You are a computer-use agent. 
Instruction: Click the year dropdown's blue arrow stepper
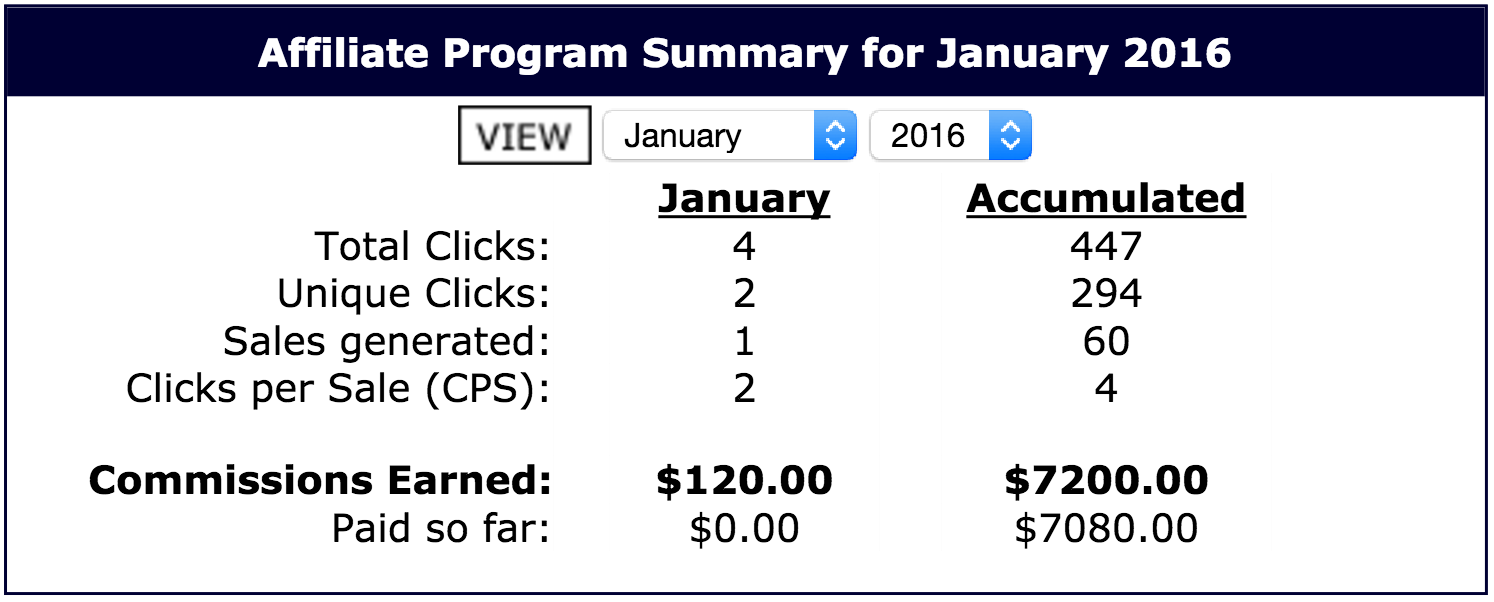coord(1010,135)
